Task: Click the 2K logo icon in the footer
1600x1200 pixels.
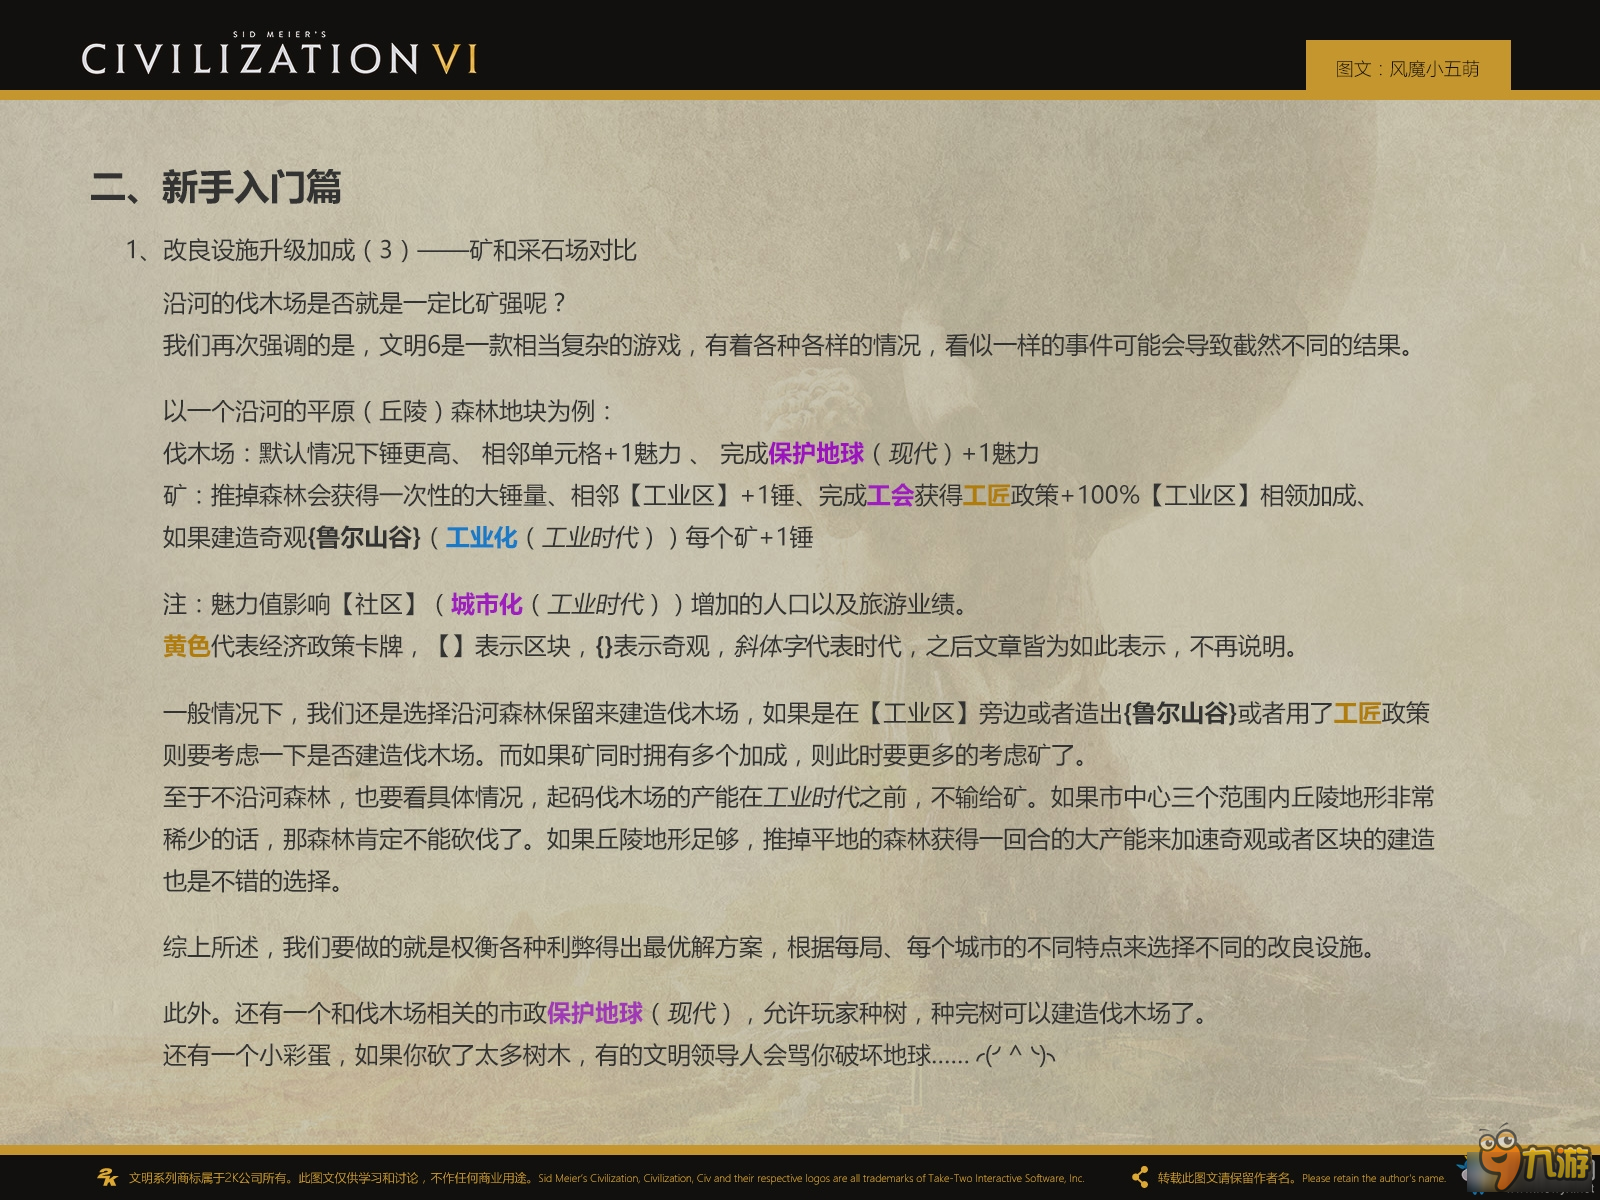Action: click(107, 1177)
